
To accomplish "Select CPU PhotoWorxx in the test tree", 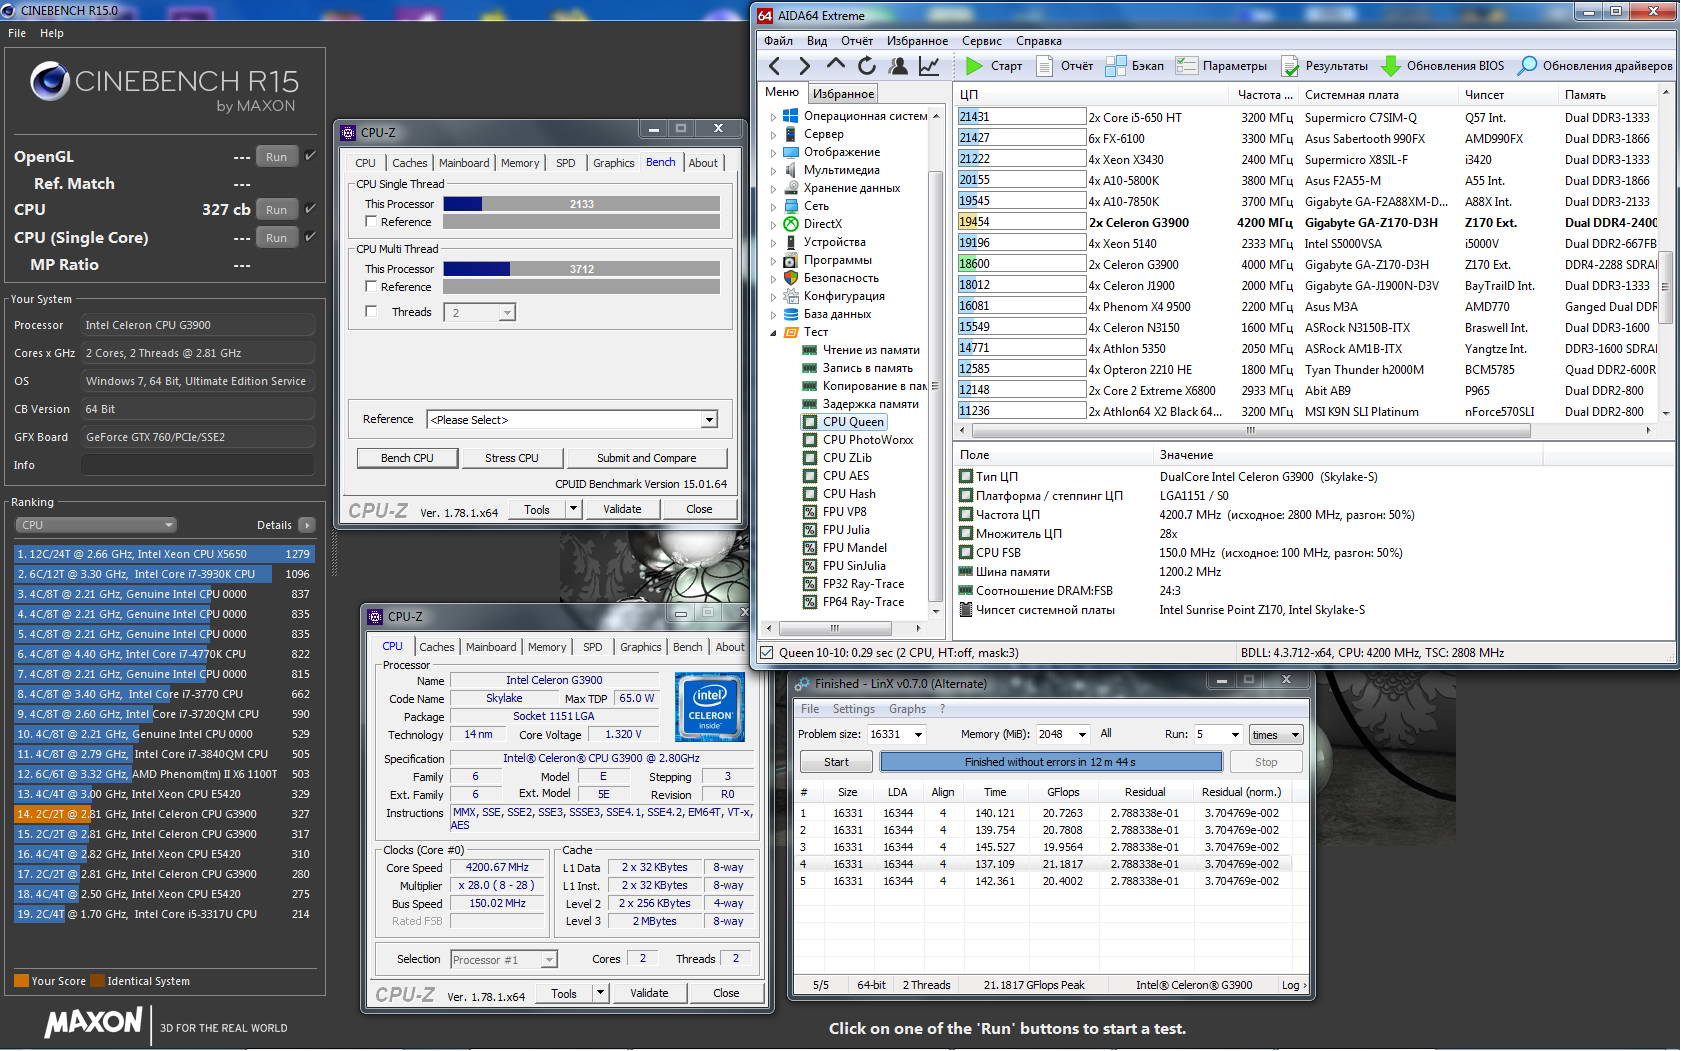I will [x=868, y=440].
